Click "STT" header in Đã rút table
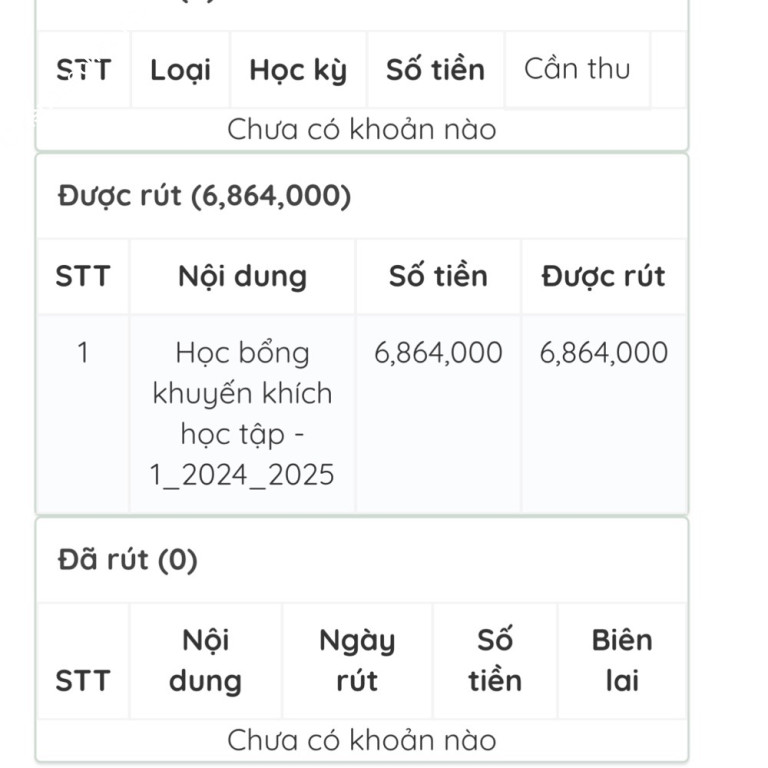 click(x=83, y=681)
